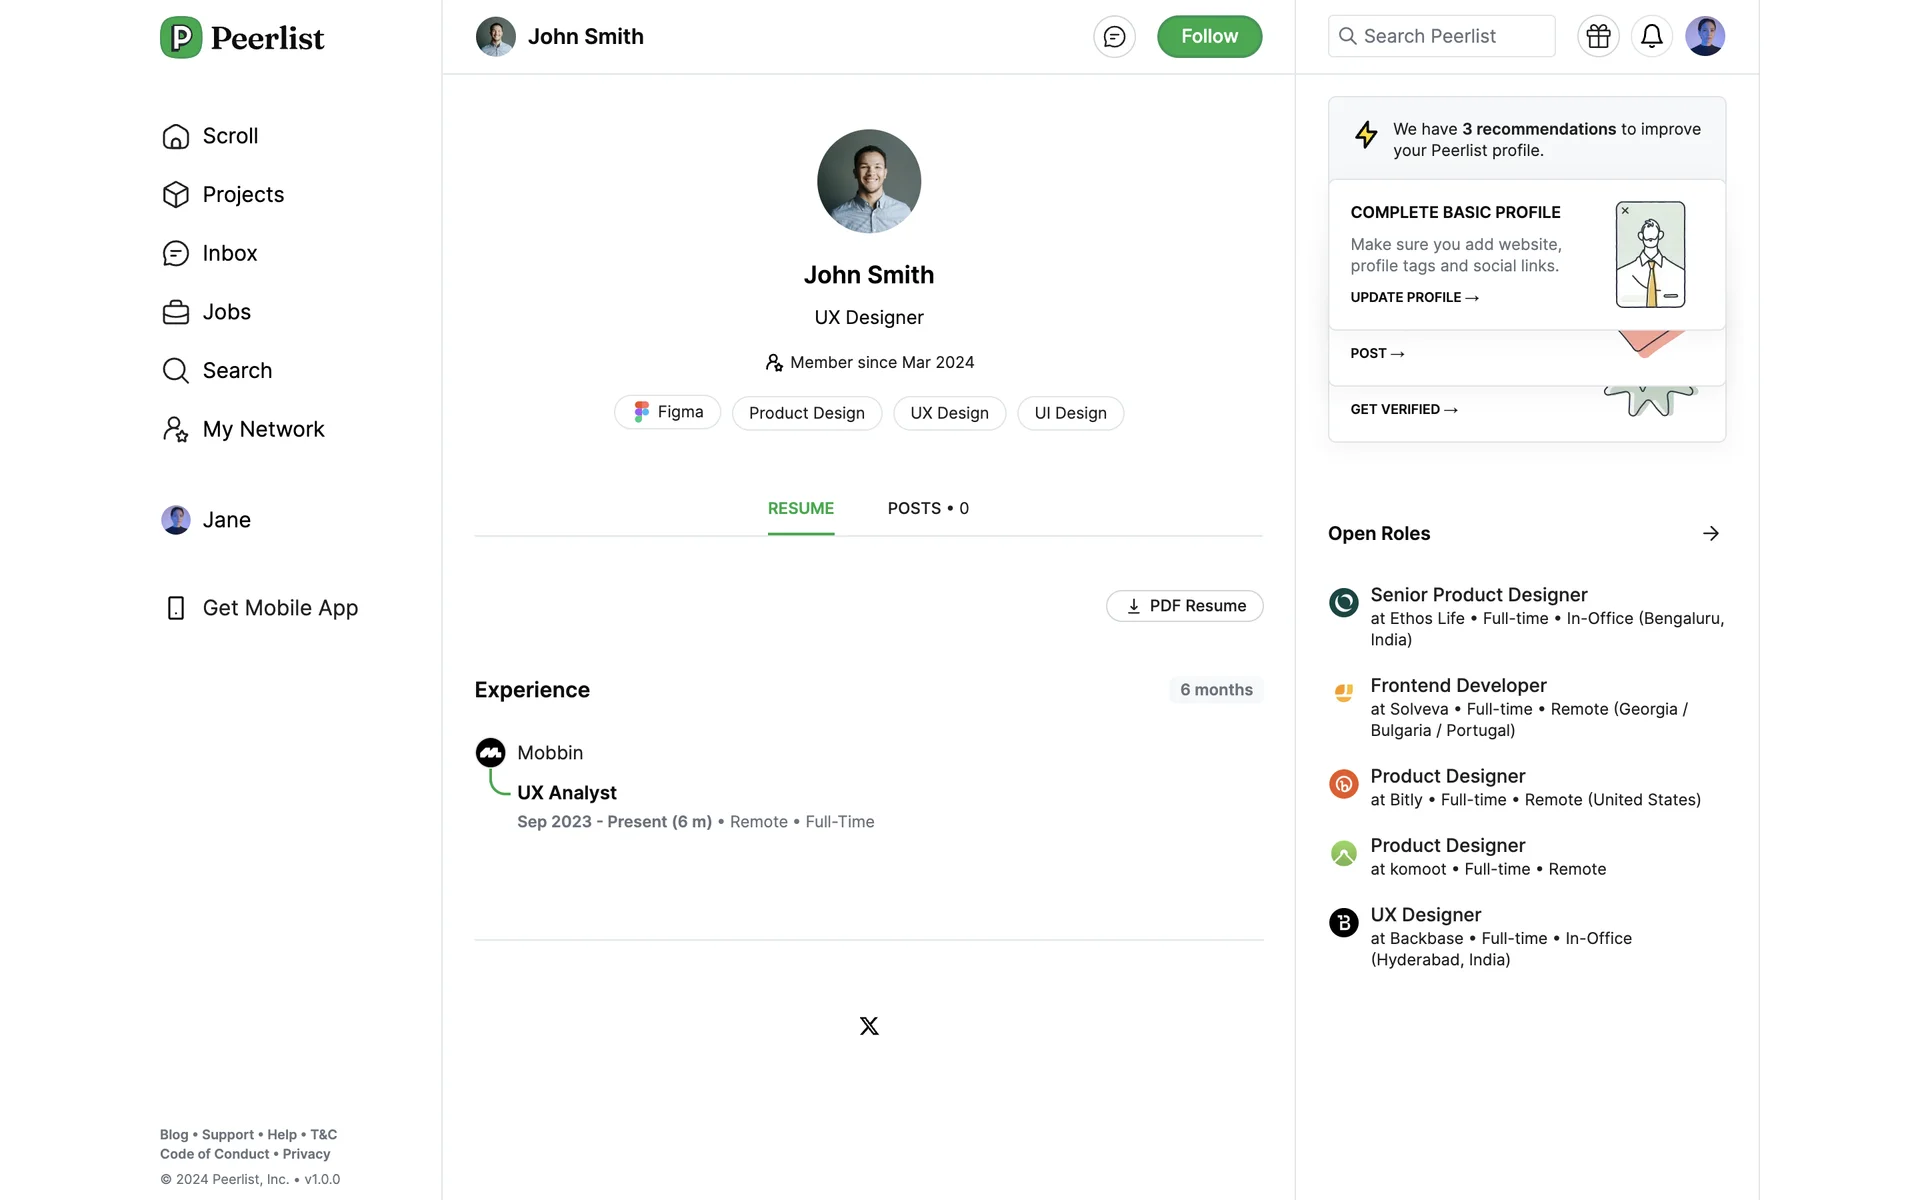Click the green Follow button
This screenshot has width=1920, height=1200.
pos(1208,37)
